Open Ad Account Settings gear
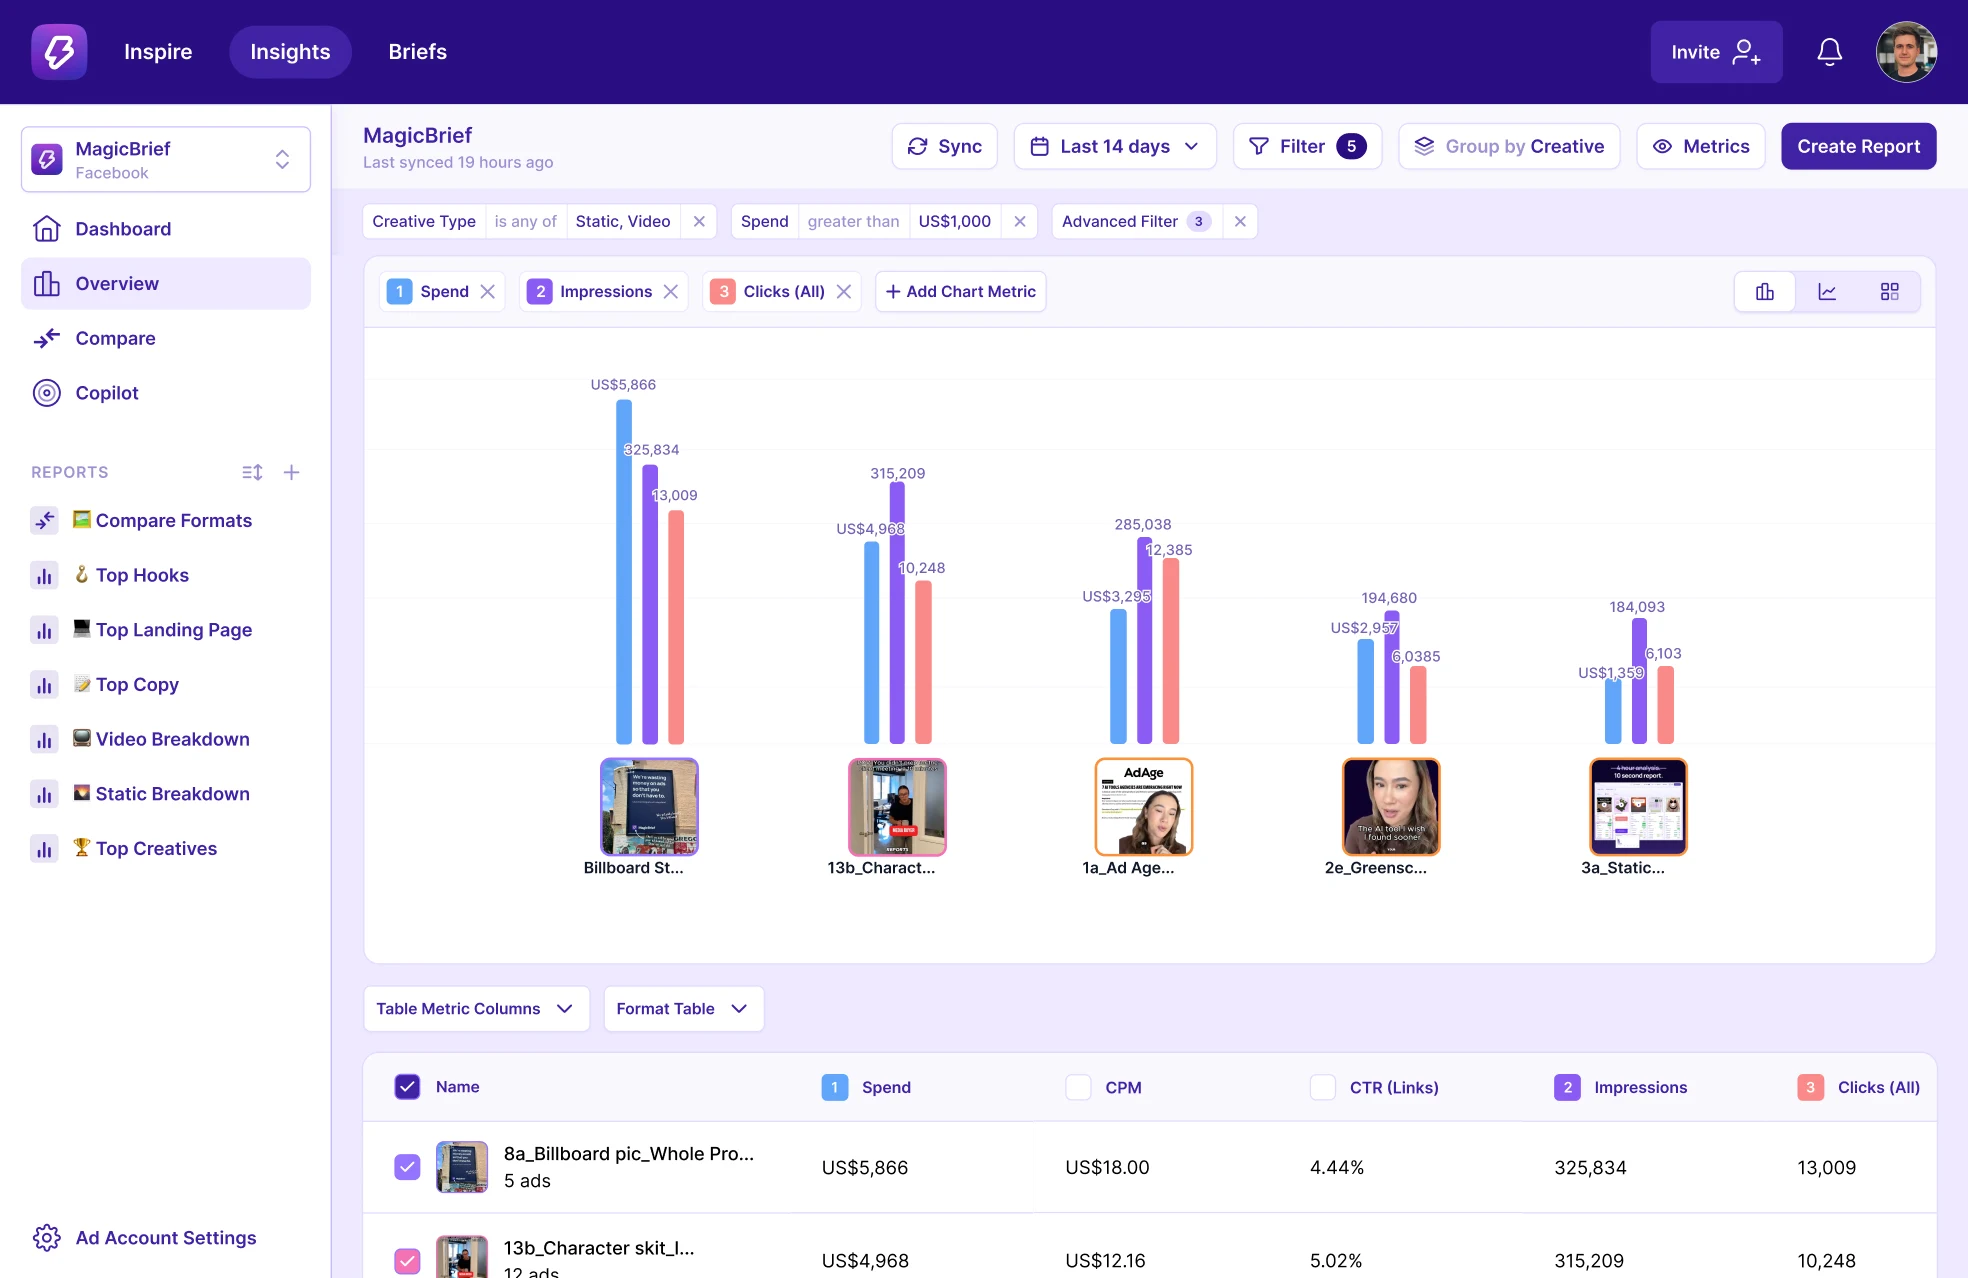The image size is (1968, 1278). point(47,1237)
